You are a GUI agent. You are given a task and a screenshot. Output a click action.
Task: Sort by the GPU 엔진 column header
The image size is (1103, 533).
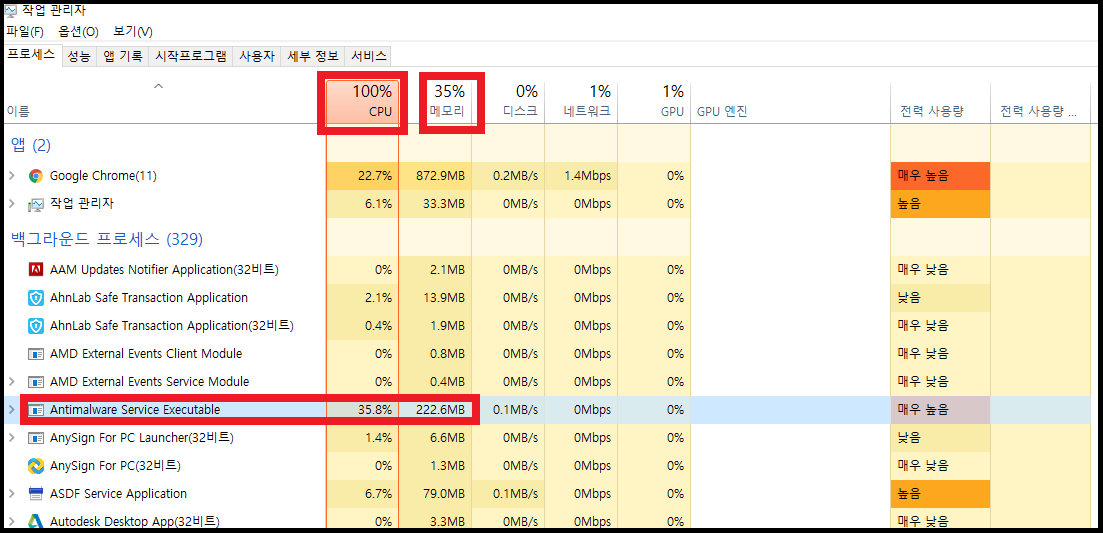coord(791,101)
